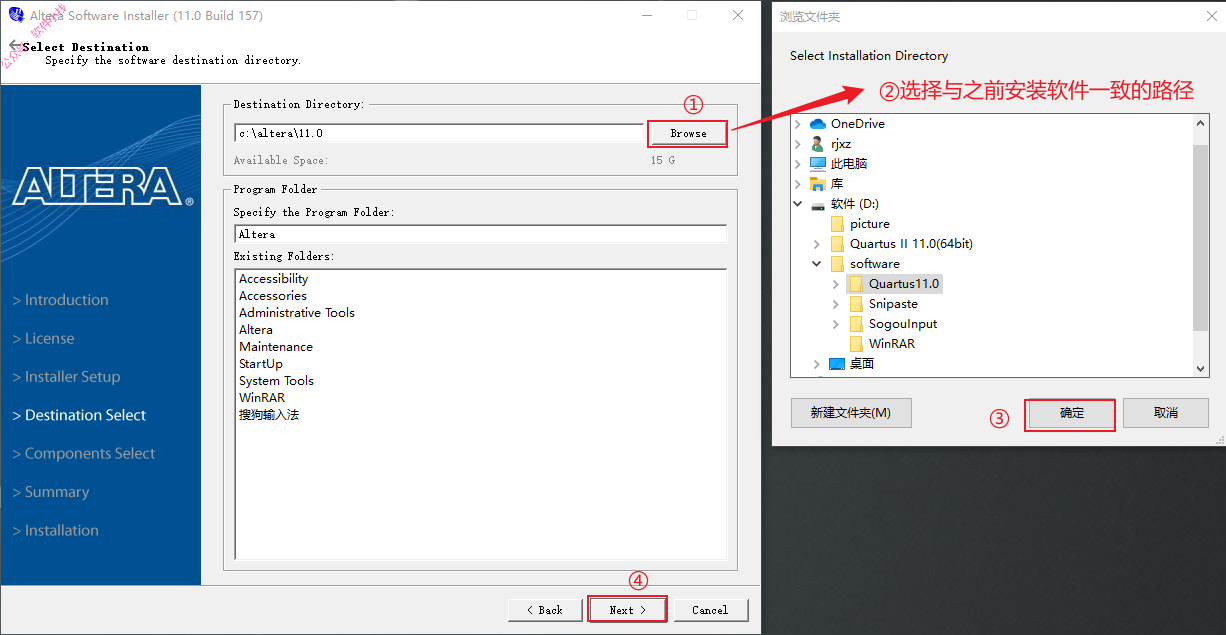
Task: Select the rjxz tree item label
Action: click(x=841, y=144)
